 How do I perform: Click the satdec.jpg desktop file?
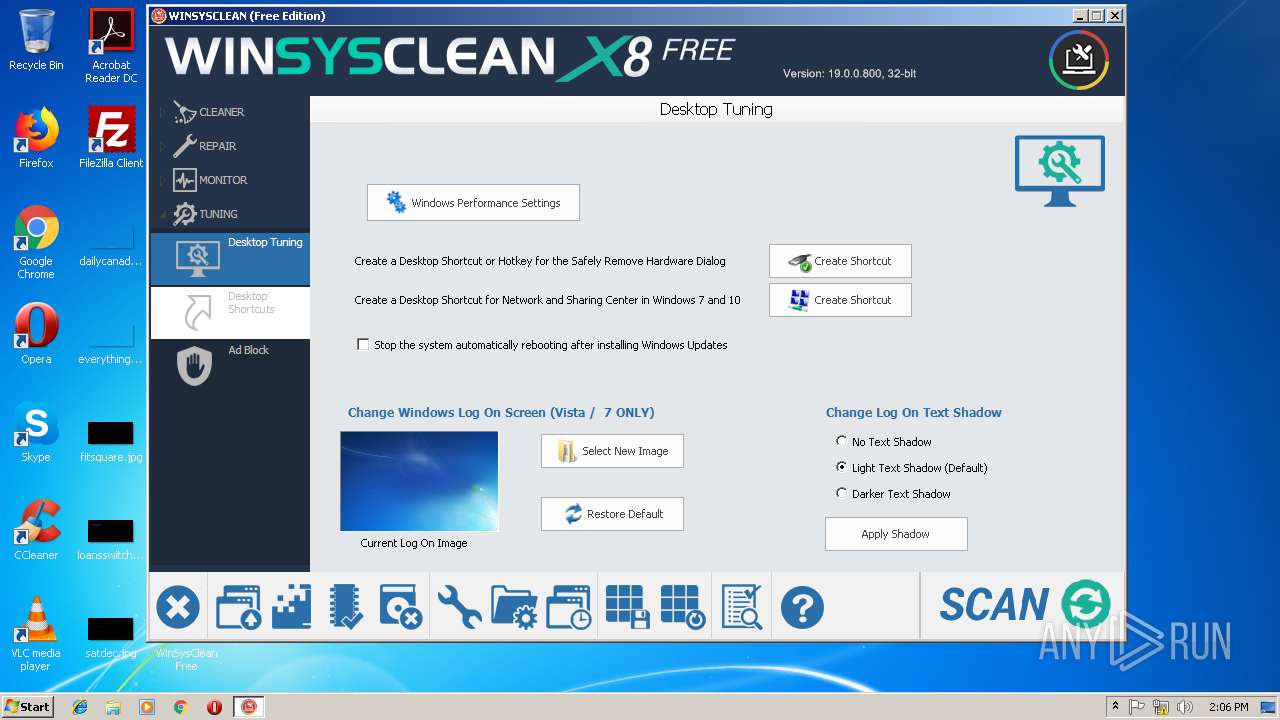tap(111, 637)
